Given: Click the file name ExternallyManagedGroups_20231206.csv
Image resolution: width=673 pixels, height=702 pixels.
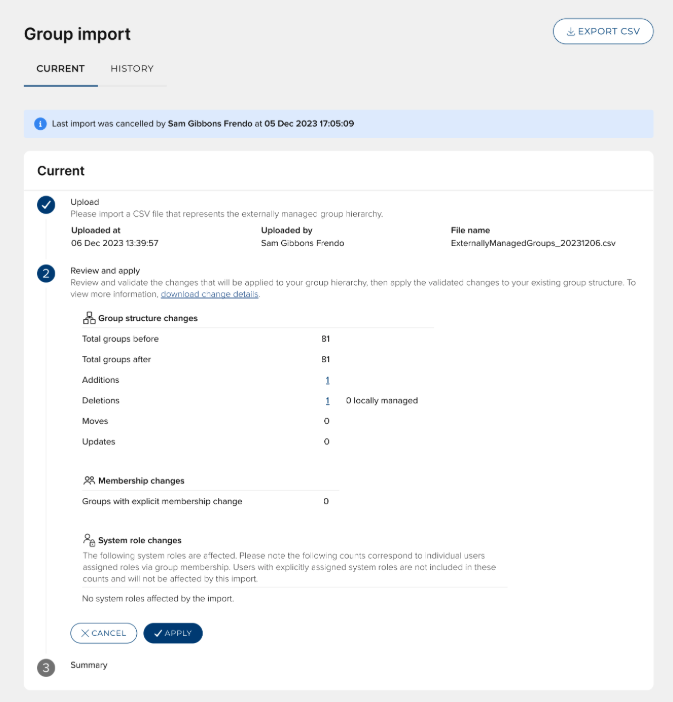Looking at the screenshot, I should coord(533,243).
